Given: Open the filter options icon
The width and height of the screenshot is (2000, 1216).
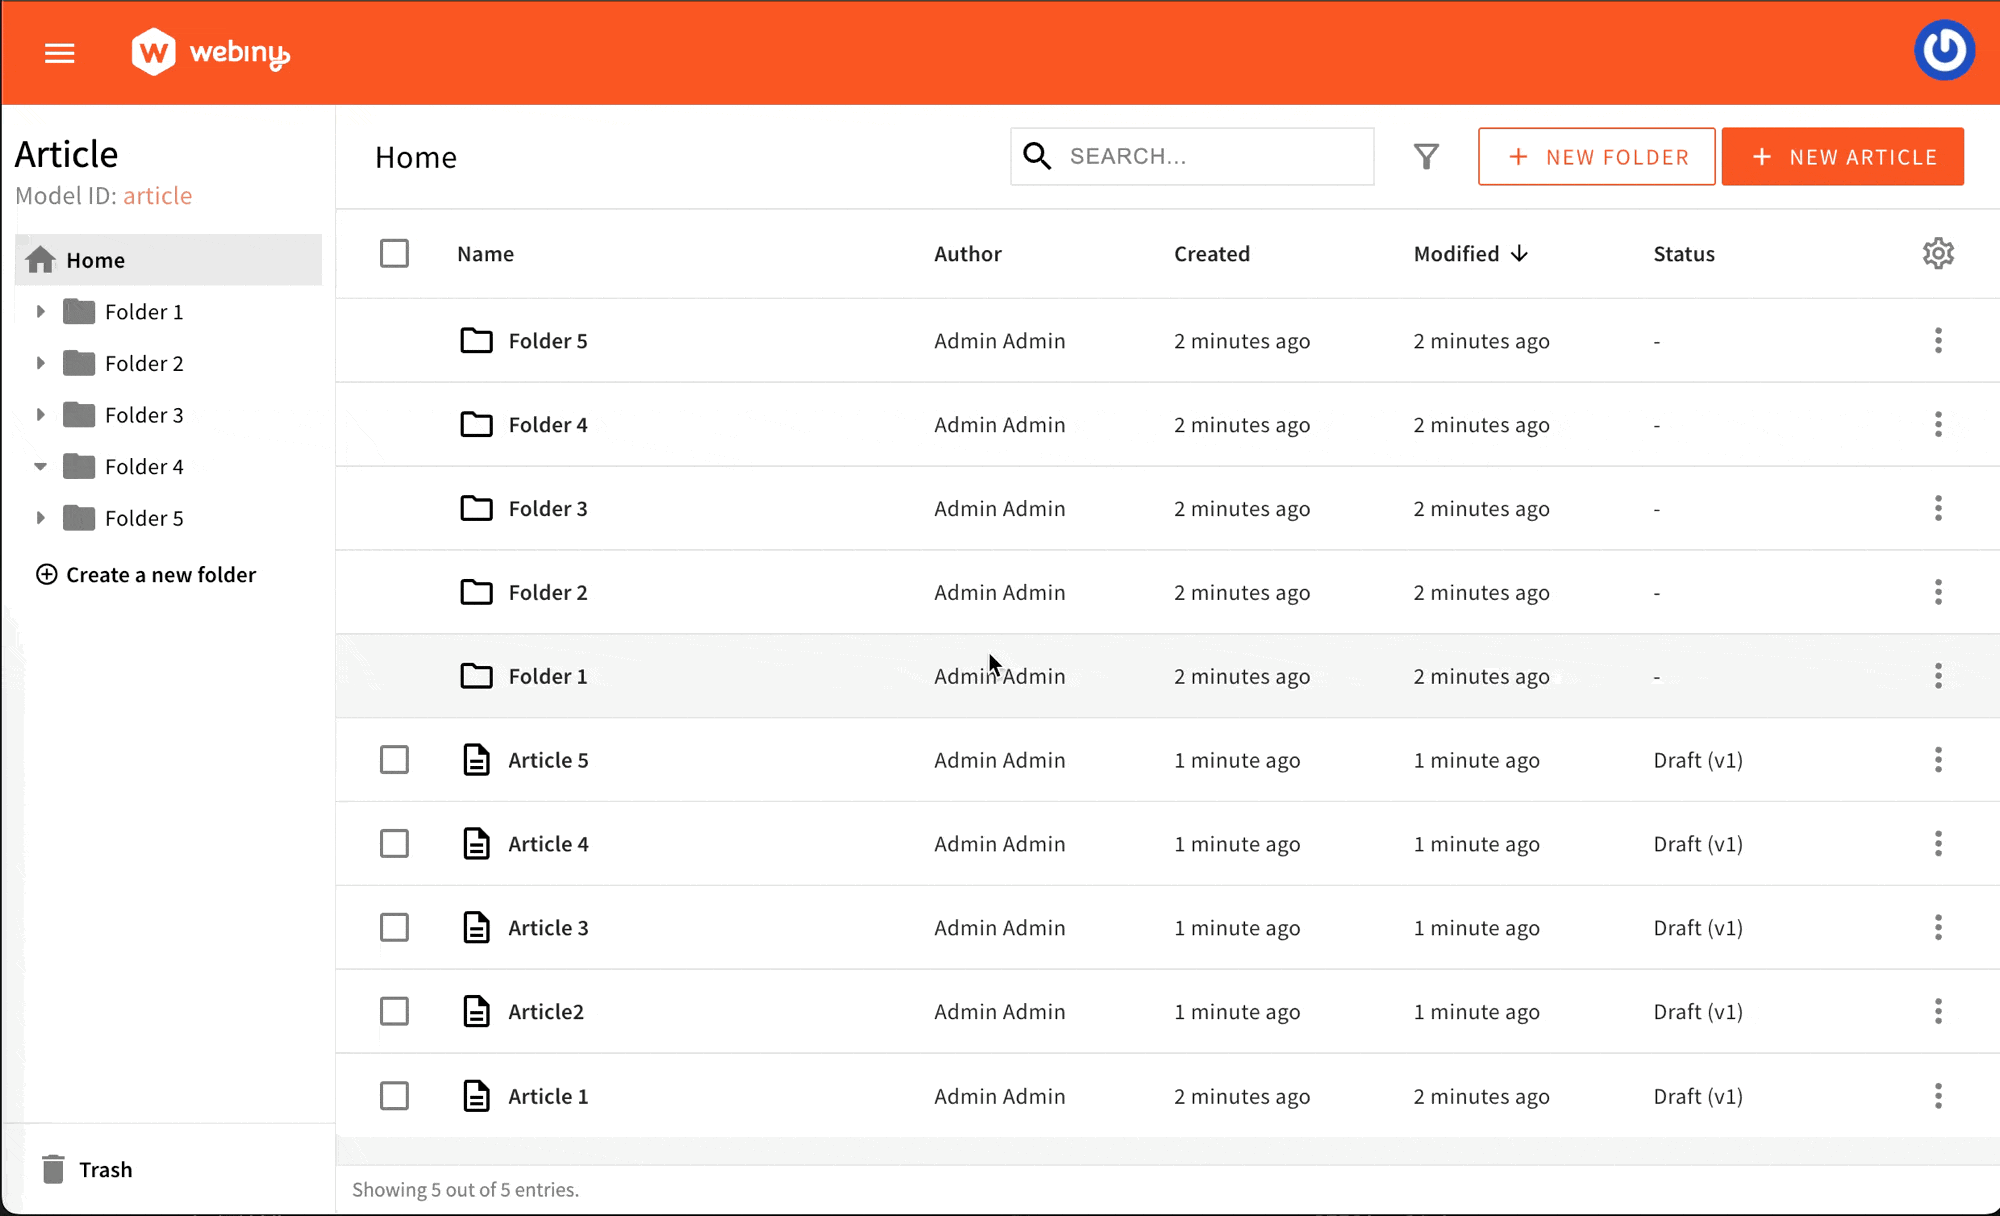Looking at the screenshot, I should pos(1427,156).
